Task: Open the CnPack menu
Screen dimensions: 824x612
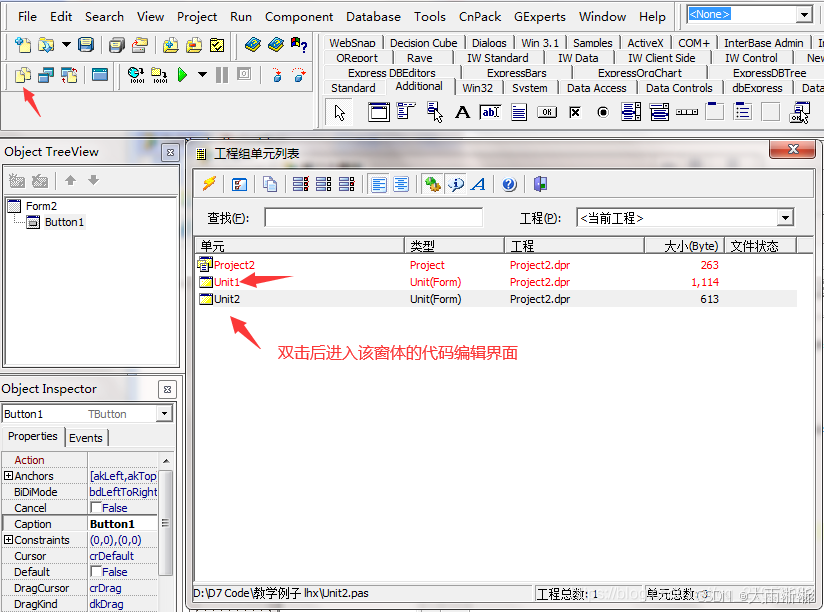Action: pos(480,17)
